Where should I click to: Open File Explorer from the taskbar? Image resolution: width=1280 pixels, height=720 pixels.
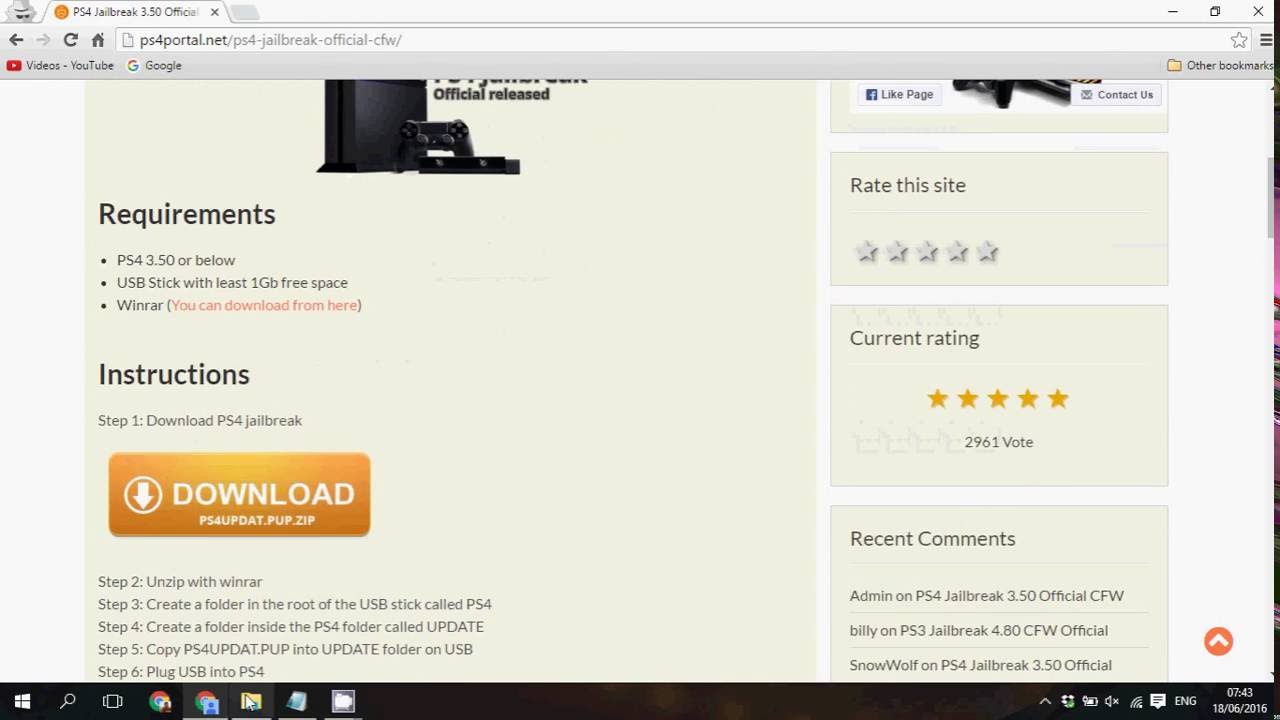click(x=251, y=701)
